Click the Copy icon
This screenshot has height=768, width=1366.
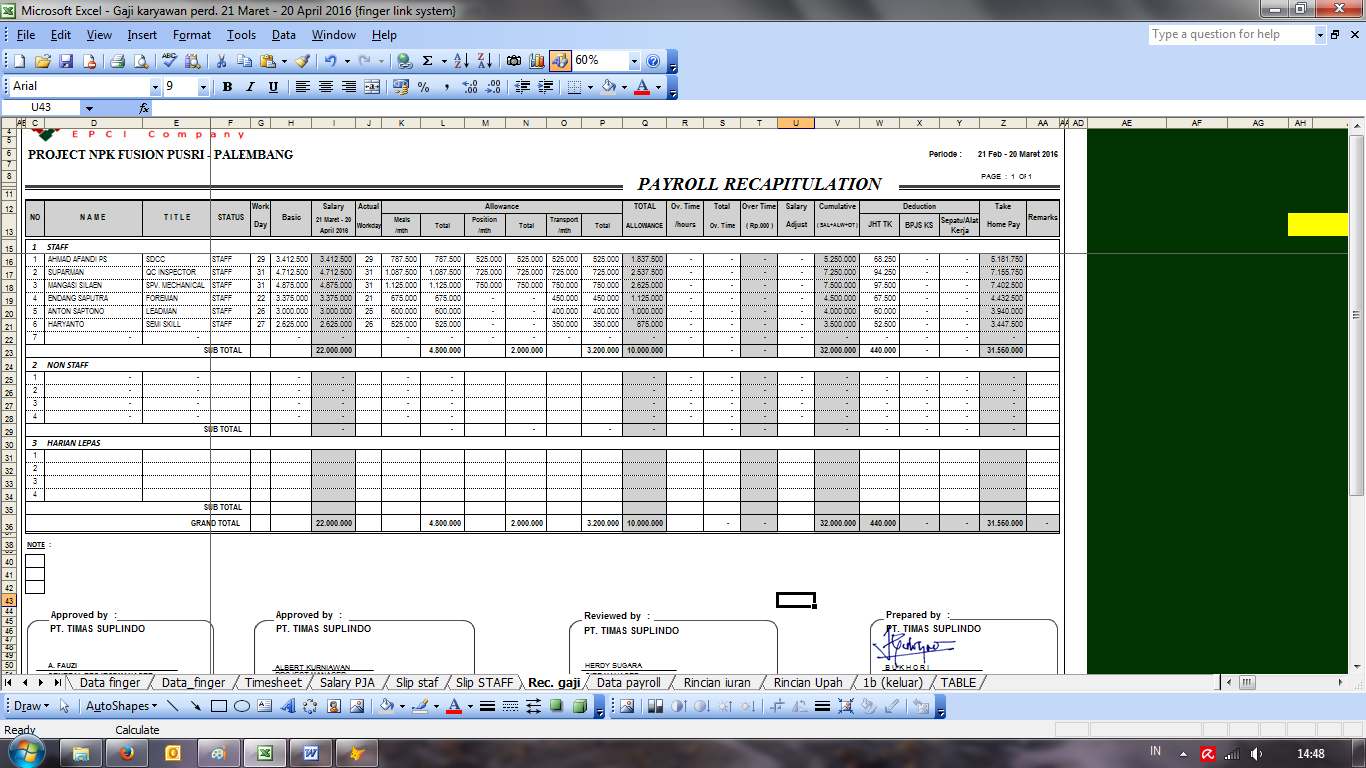tap(245, 61)
